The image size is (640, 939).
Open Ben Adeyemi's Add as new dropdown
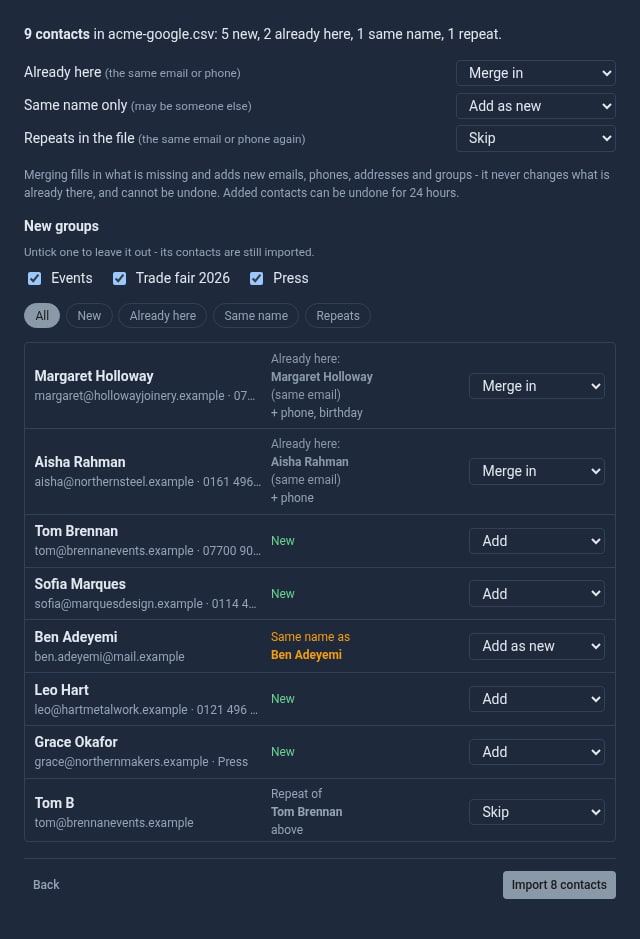point(536,646)
